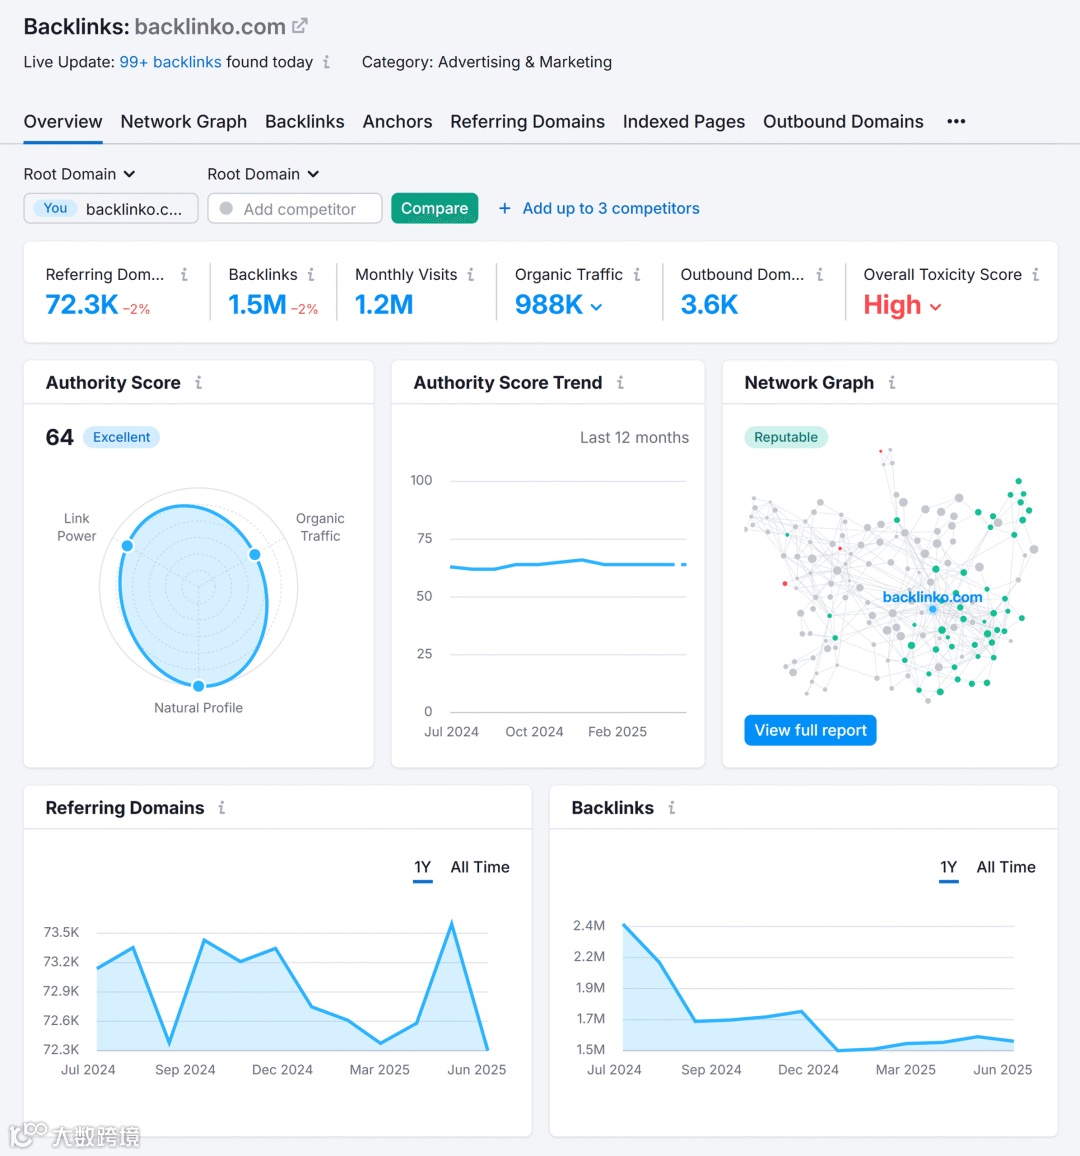Click Natural Profile point on radar chart
The image size is (1080, 1156).
198,686
